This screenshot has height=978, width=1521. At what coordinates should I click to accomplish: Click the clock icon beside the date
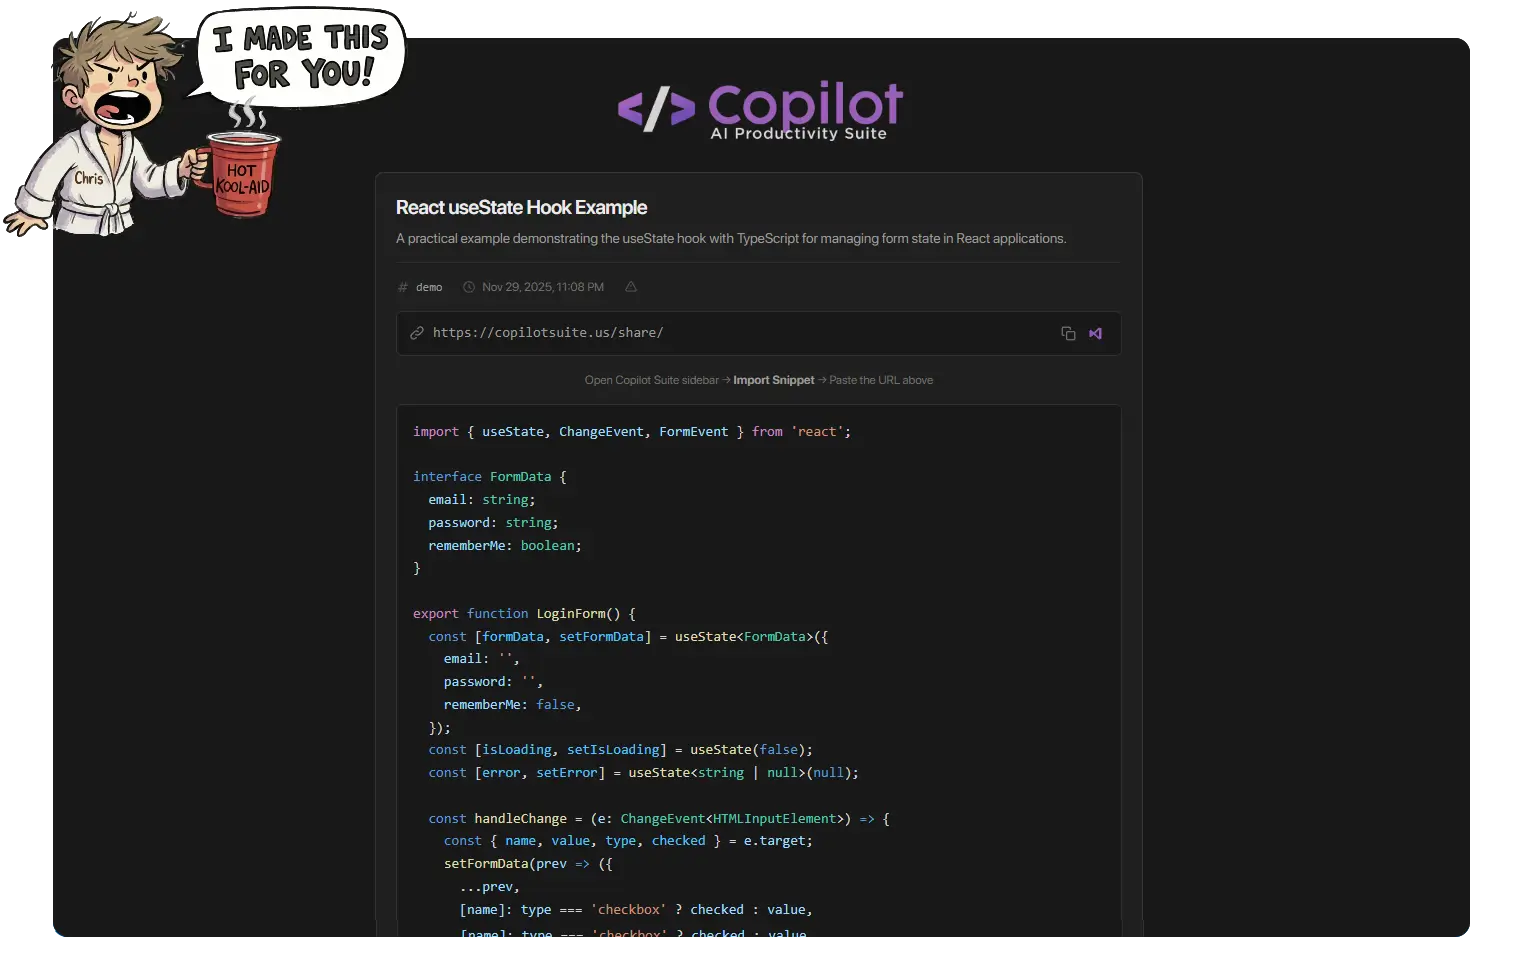pyautogui.click(x=468, y=287)
